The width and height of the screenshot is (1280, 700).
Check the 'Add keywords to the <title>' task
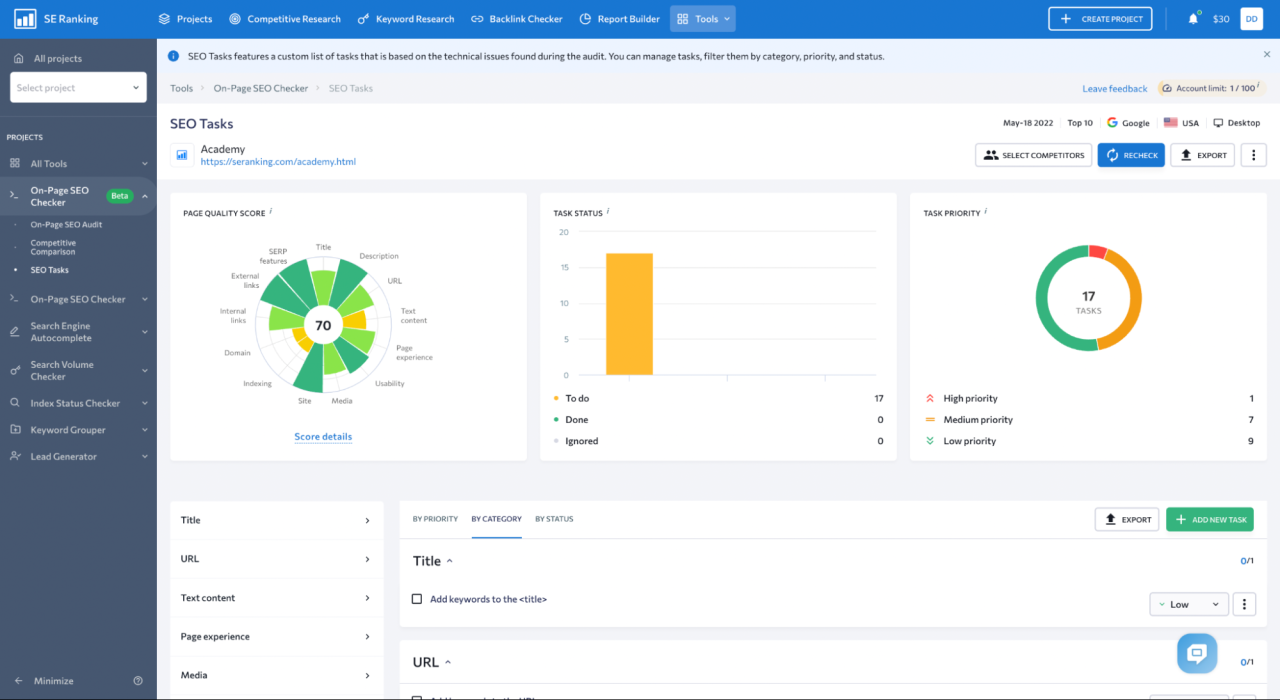(x=417, y=599)
